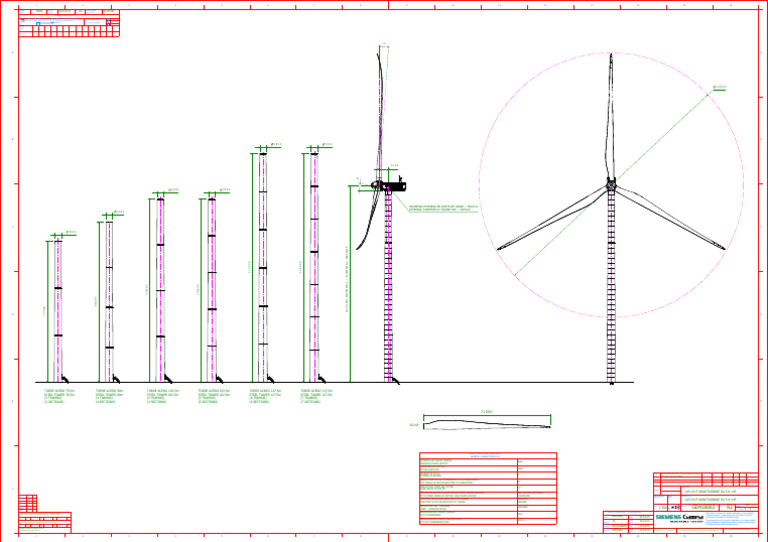
Task: Click the caption text under the shortest tower
Action: pos(59,397)
